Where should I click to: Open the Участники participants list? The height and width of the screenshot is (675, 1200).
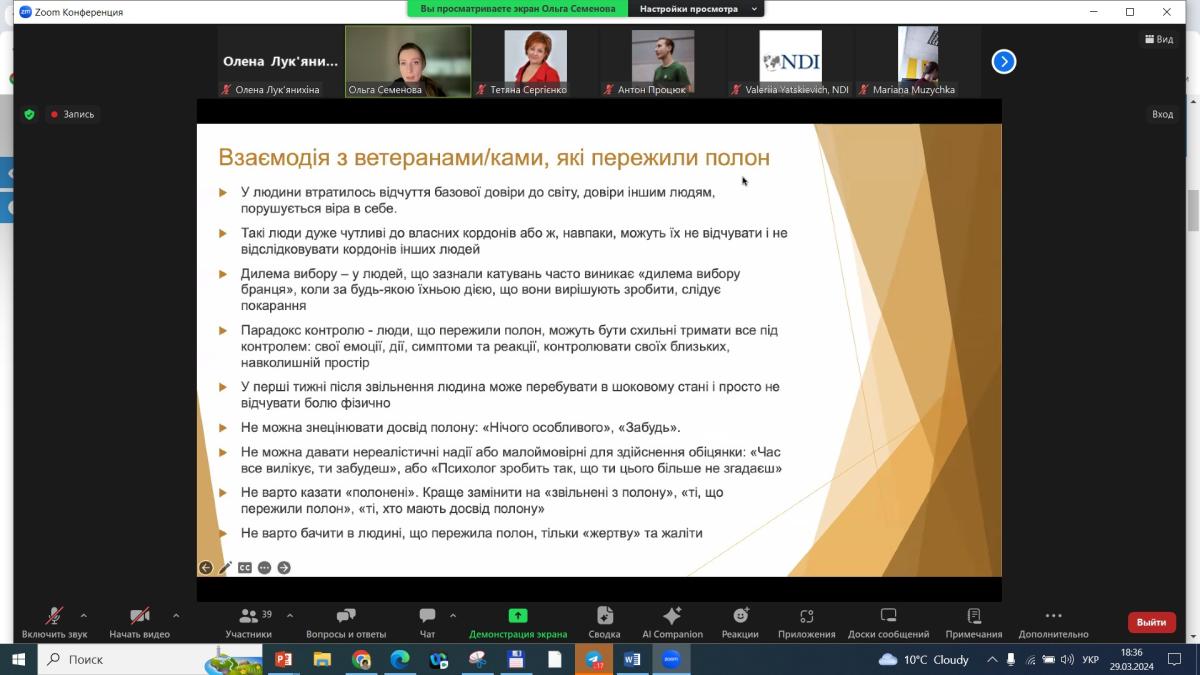point(249,622)
